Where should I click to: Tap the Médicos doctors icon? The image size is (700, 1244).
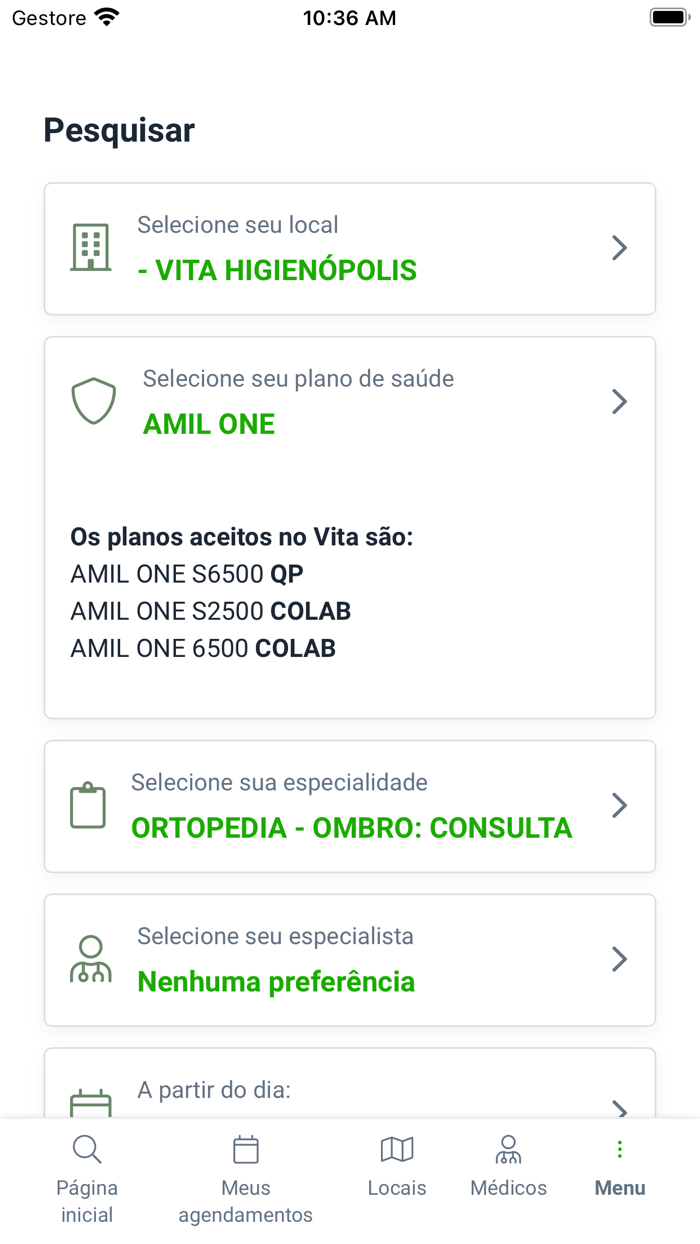point(508,1149)
